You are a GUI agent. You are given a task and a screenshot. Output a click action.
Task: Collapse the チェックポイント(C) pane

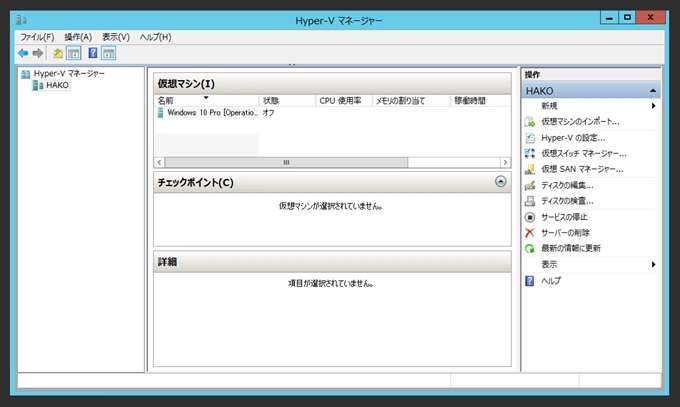[x=500, y=181]
